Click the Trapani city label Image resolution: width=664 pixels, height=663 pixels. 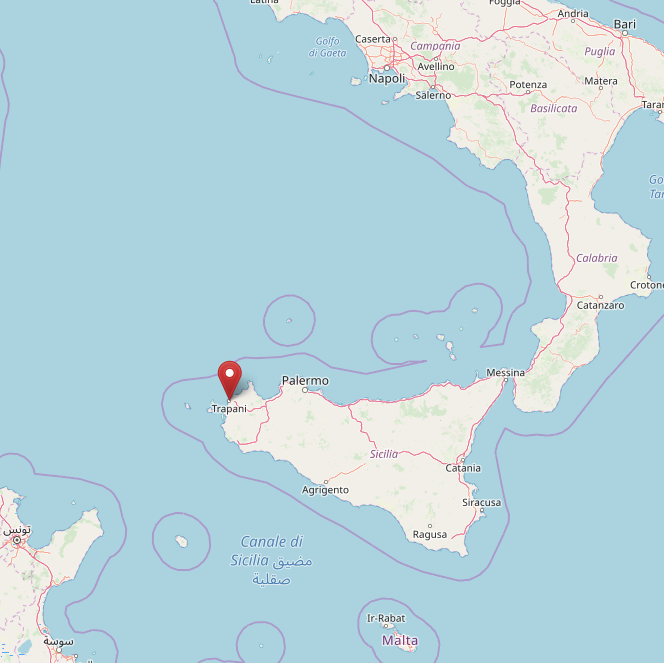pyautogui.click(x=229, y=409)
